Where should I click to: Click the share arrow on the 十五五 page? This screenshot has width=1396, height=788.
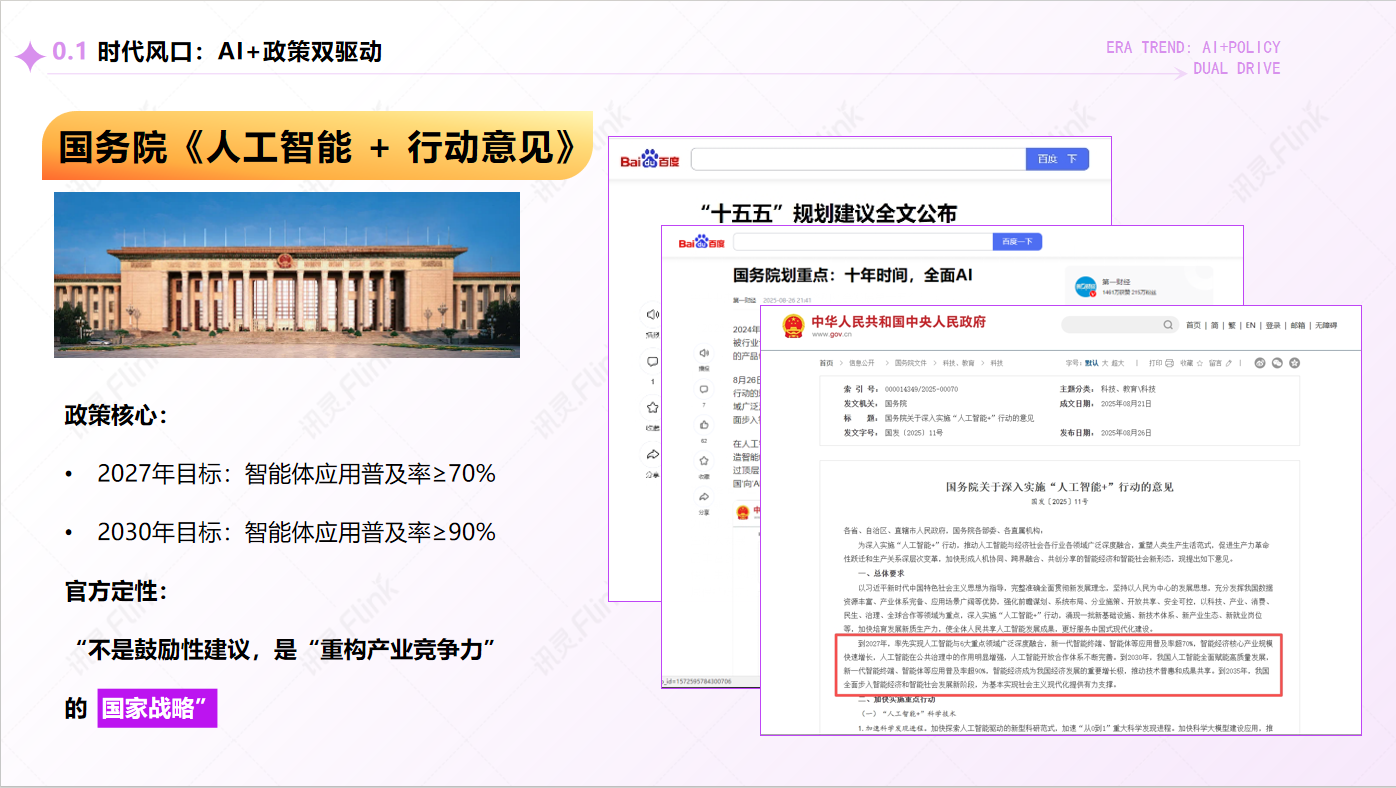point(653,455)
